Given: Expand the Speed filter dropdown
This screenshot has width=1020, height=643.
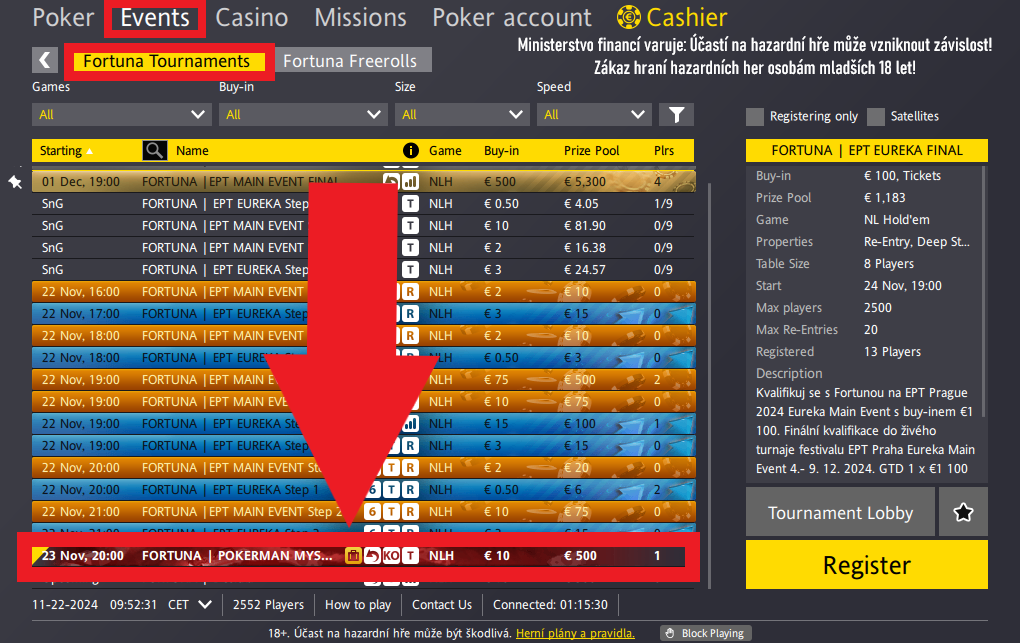Looking at the screenshot, I should 595,115.
